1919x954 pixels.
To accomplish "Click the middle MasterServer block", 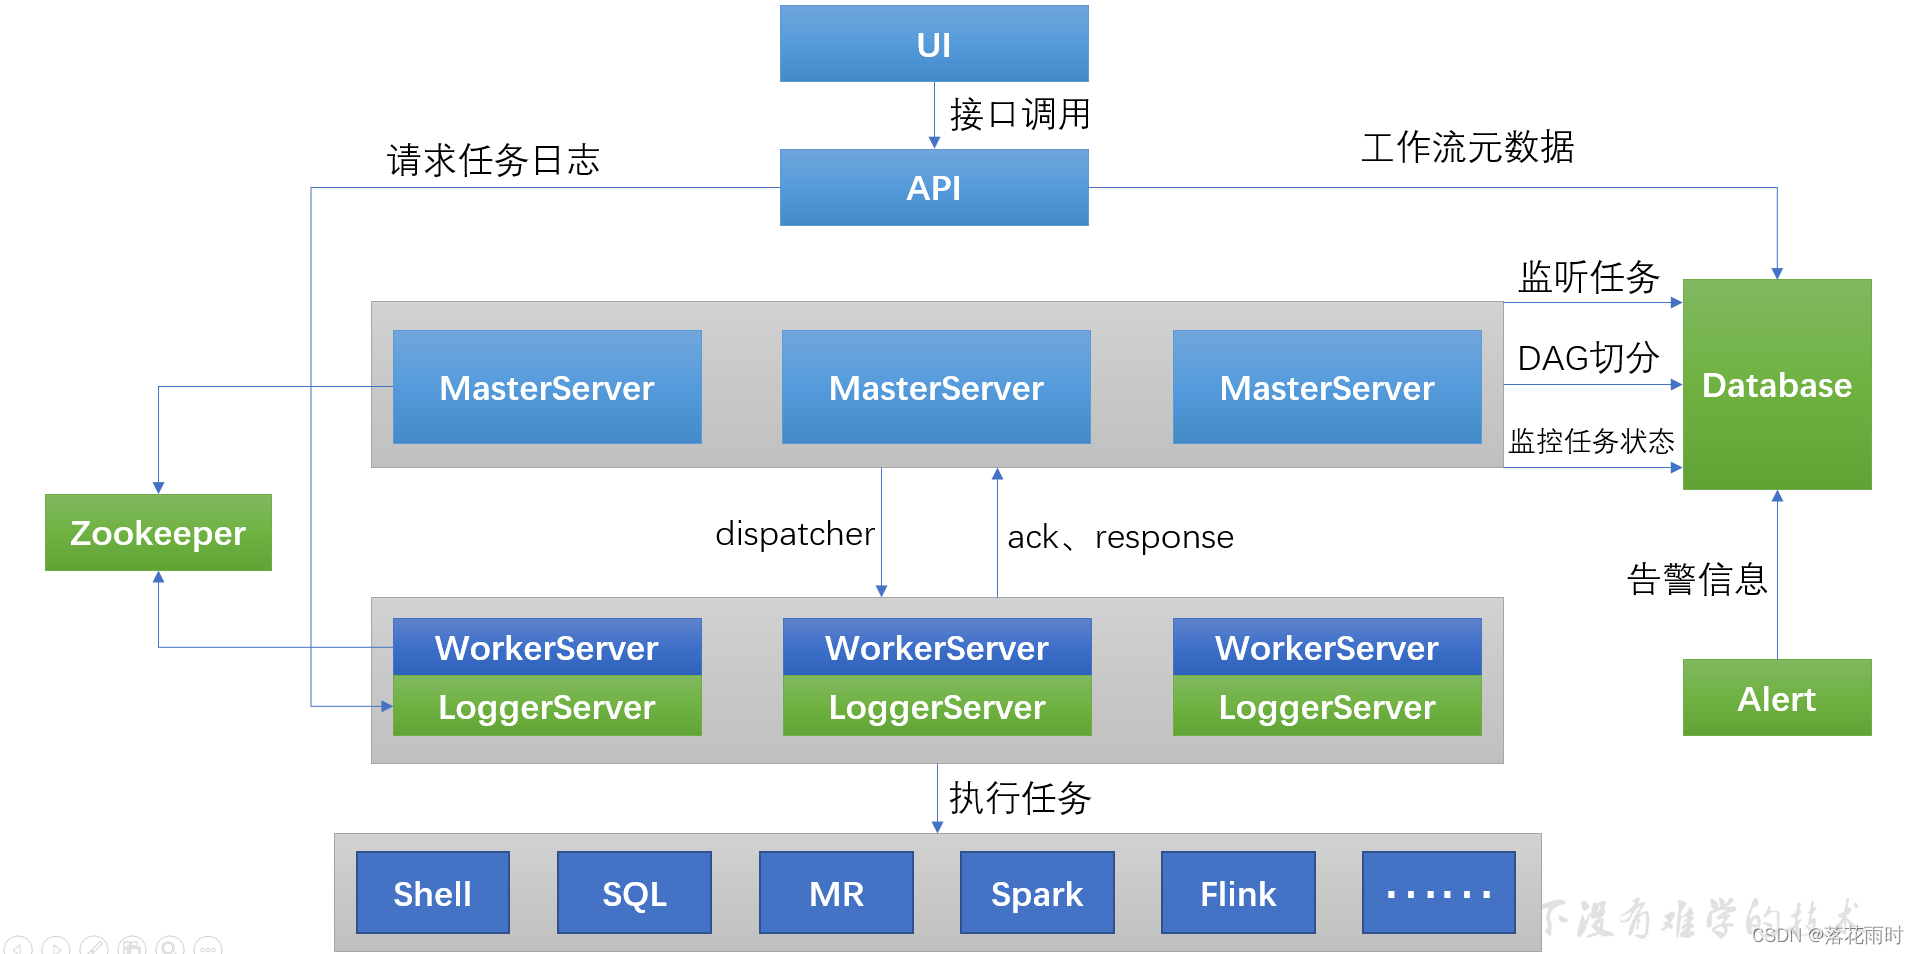I will pyautogui.click(x=935, y=387).
